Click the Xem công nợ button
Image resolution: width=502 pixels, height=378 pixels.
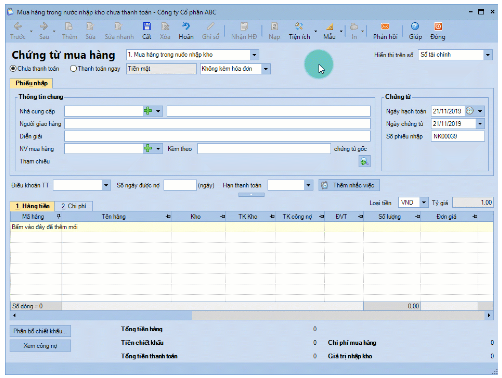pos(40,346)
